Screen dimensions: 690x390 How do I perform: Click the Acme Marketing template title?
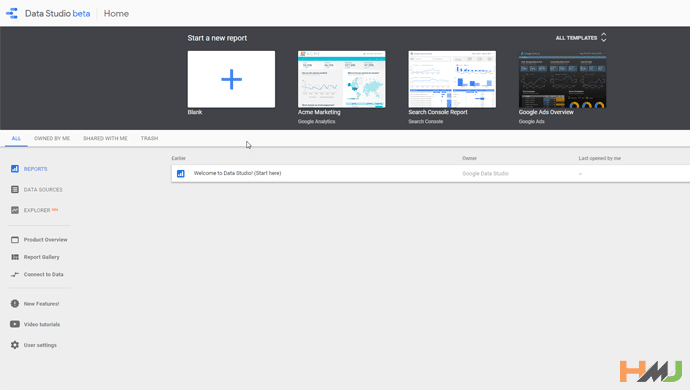coord(319,112)
